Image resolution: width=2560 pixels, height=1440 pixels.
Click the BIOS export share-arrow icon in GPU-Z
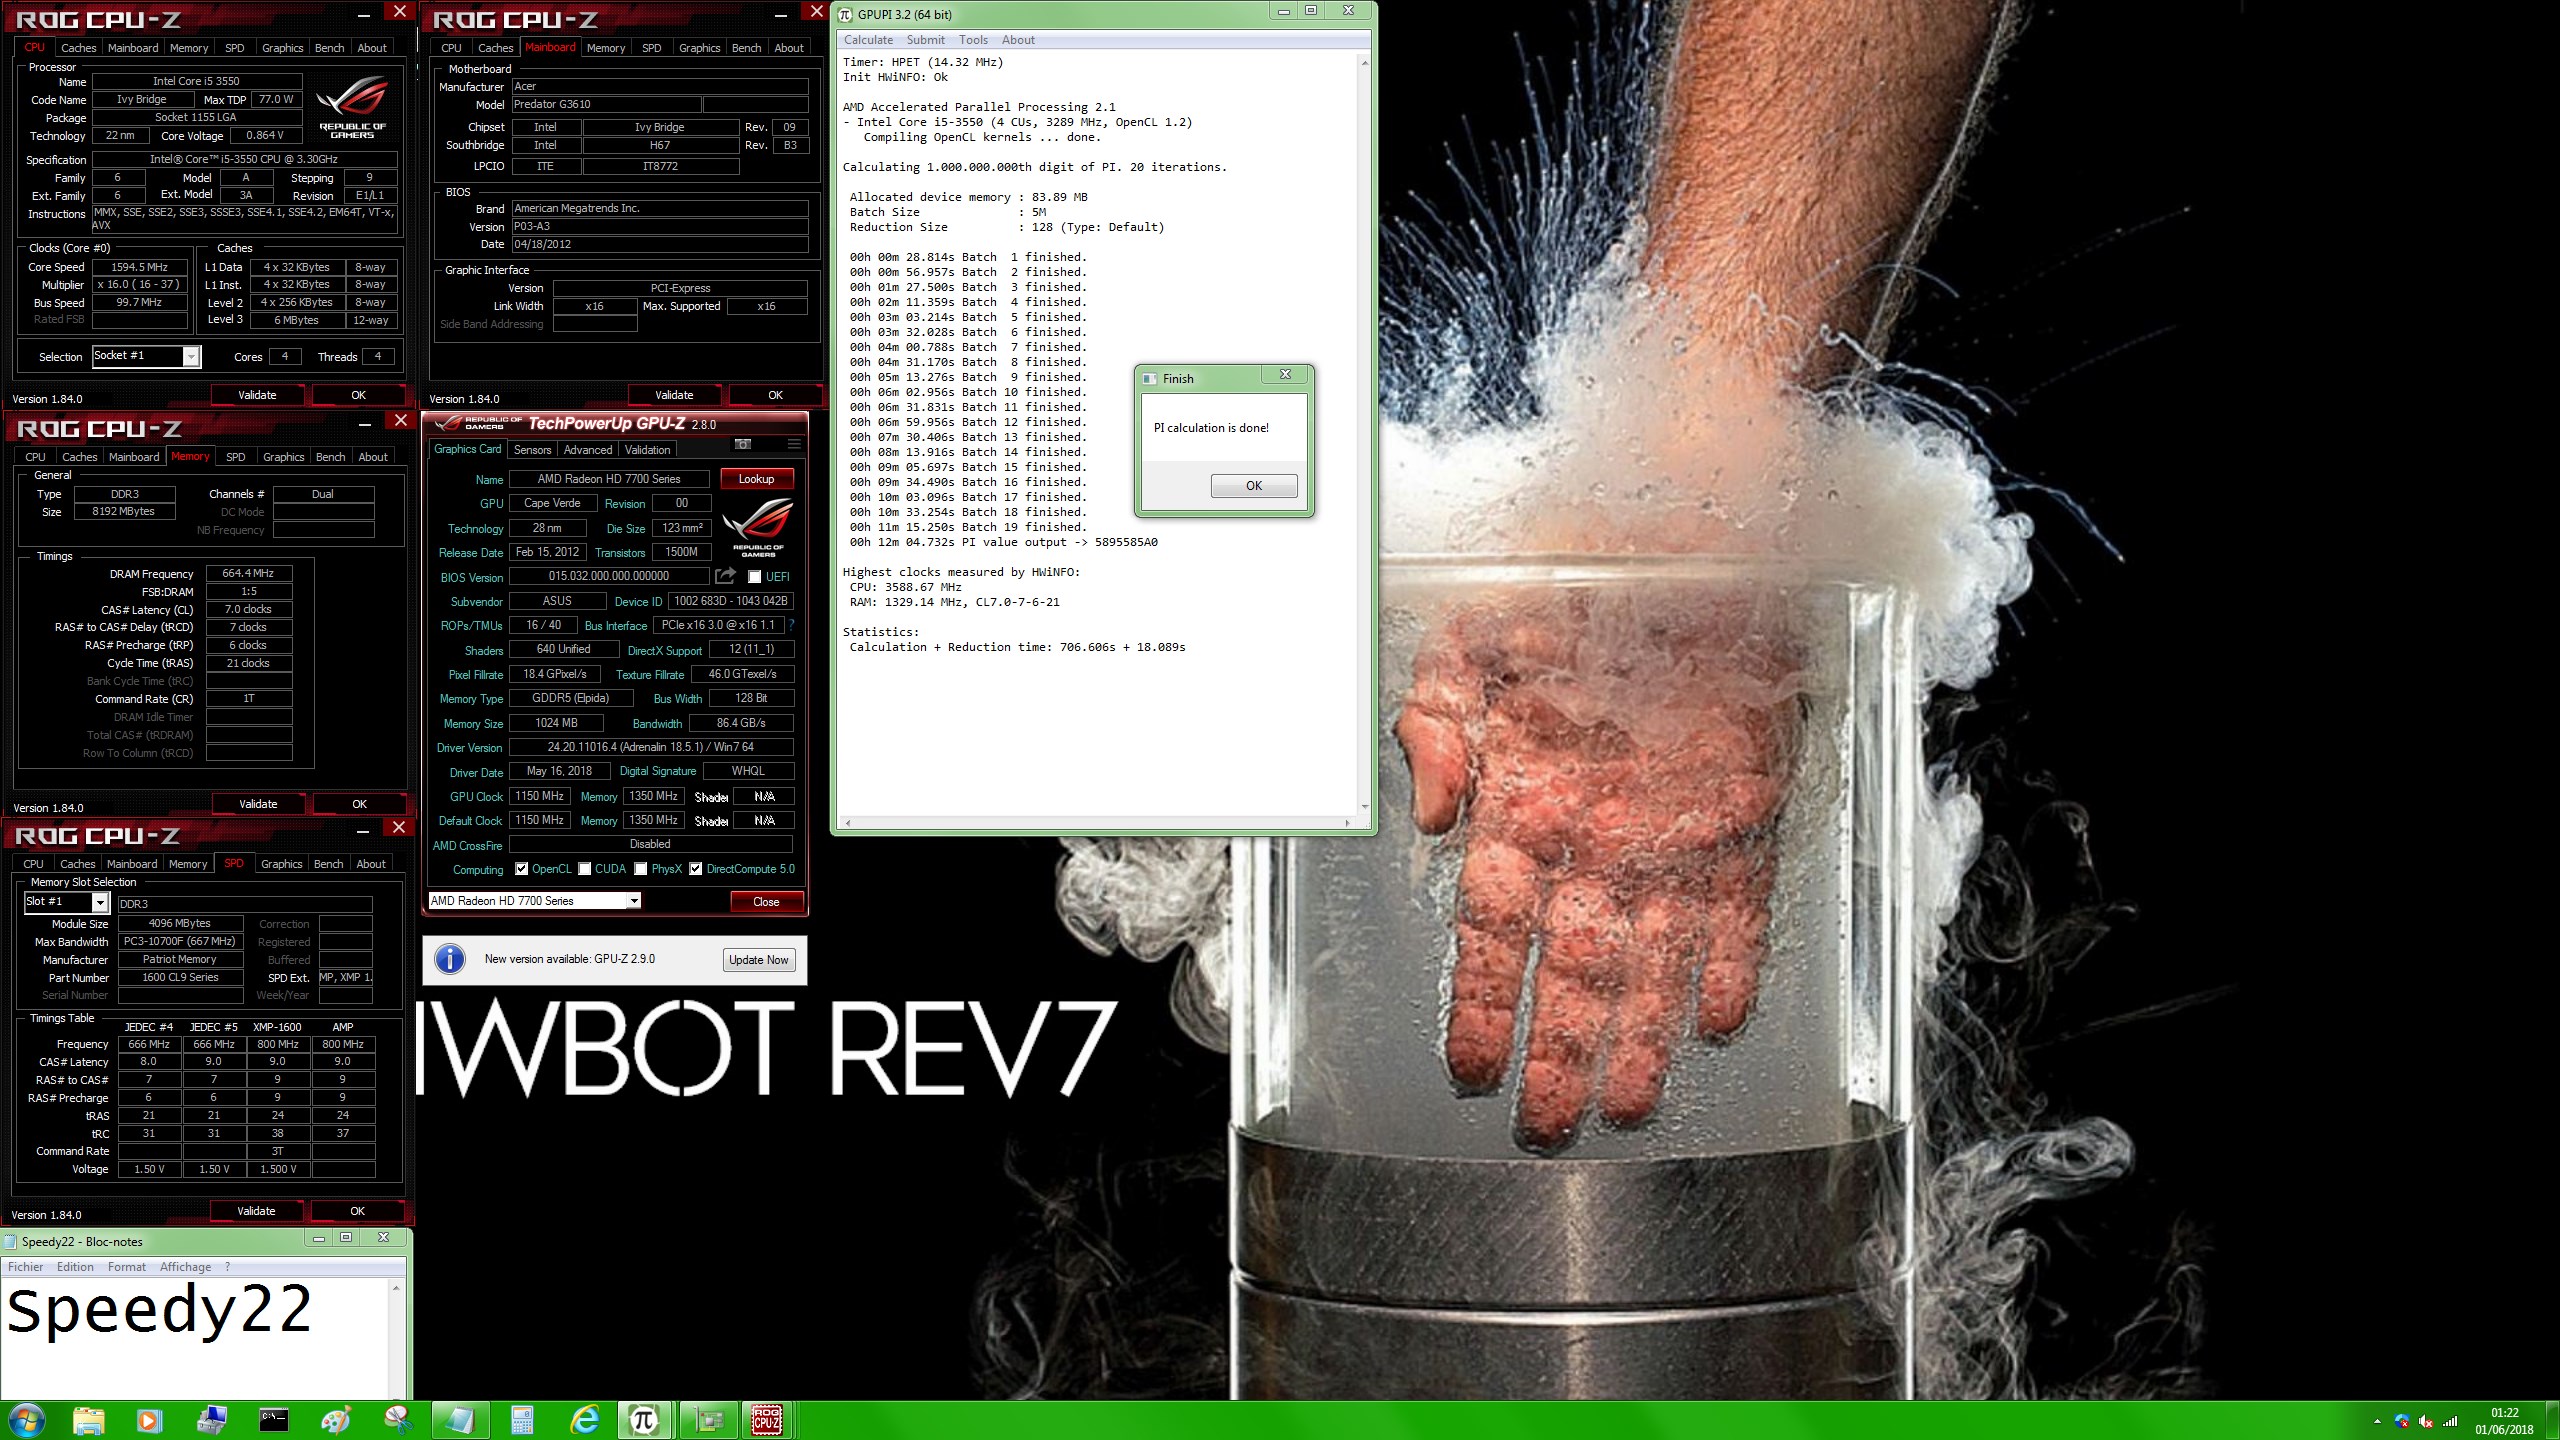[x=725, y=576]
